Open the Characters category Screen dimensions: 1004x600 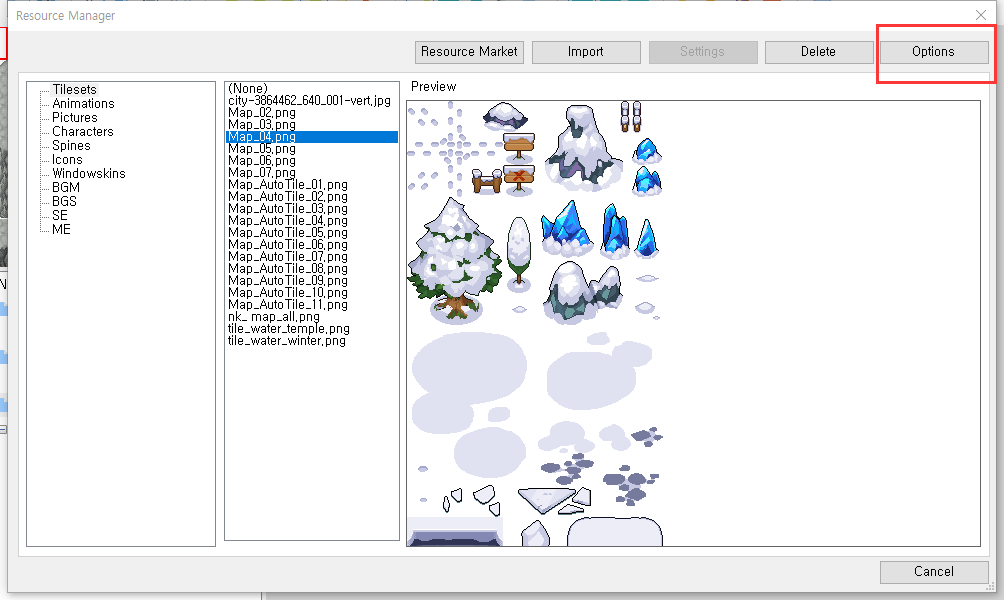(83, 132)
